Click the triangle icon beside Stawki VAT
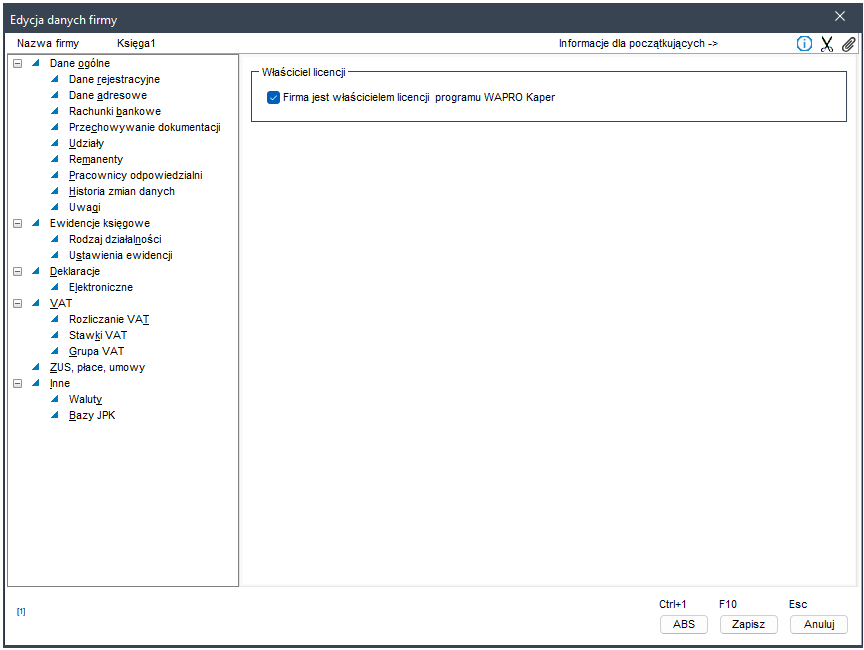This screenshot has height=650, width=864. [56, 335]
